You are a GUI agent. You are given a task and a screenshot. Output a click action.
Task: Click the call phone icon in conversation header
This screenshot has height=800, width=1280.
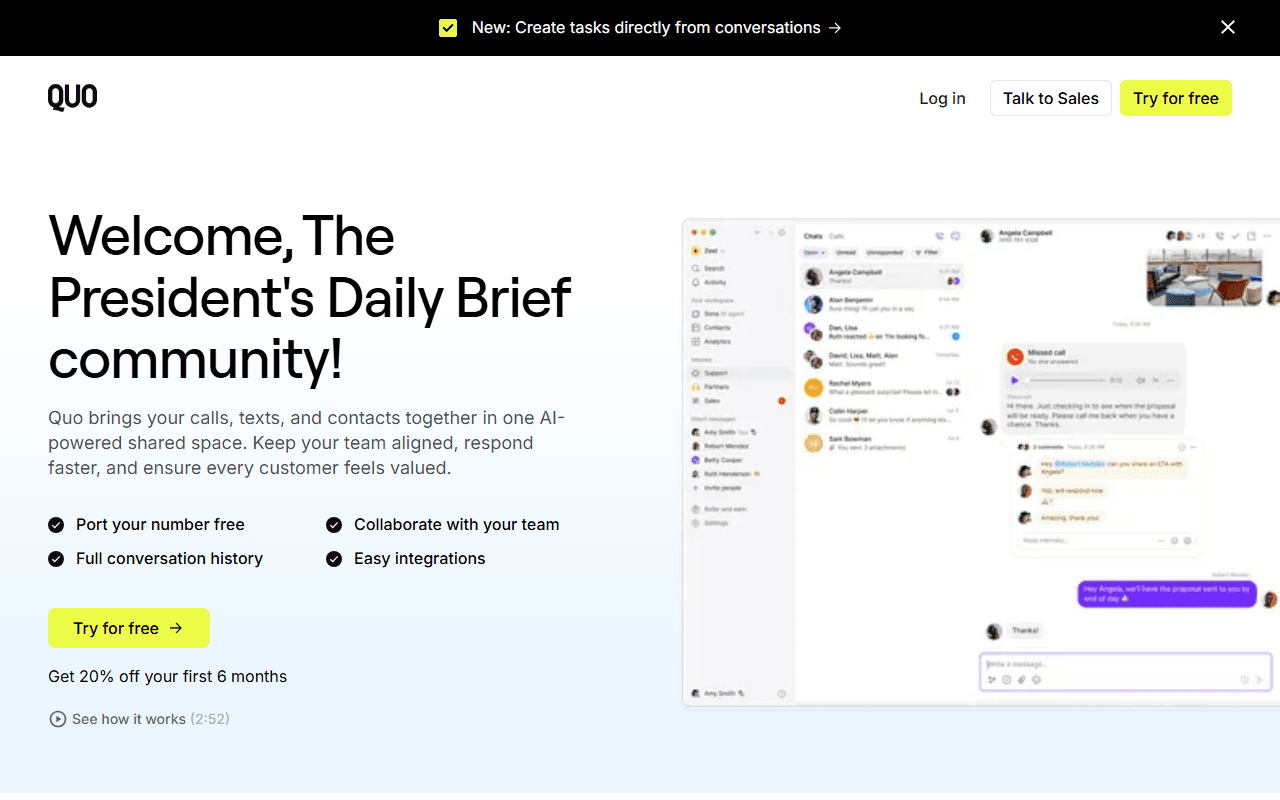pyautogui.click(x=1219, y=236)
